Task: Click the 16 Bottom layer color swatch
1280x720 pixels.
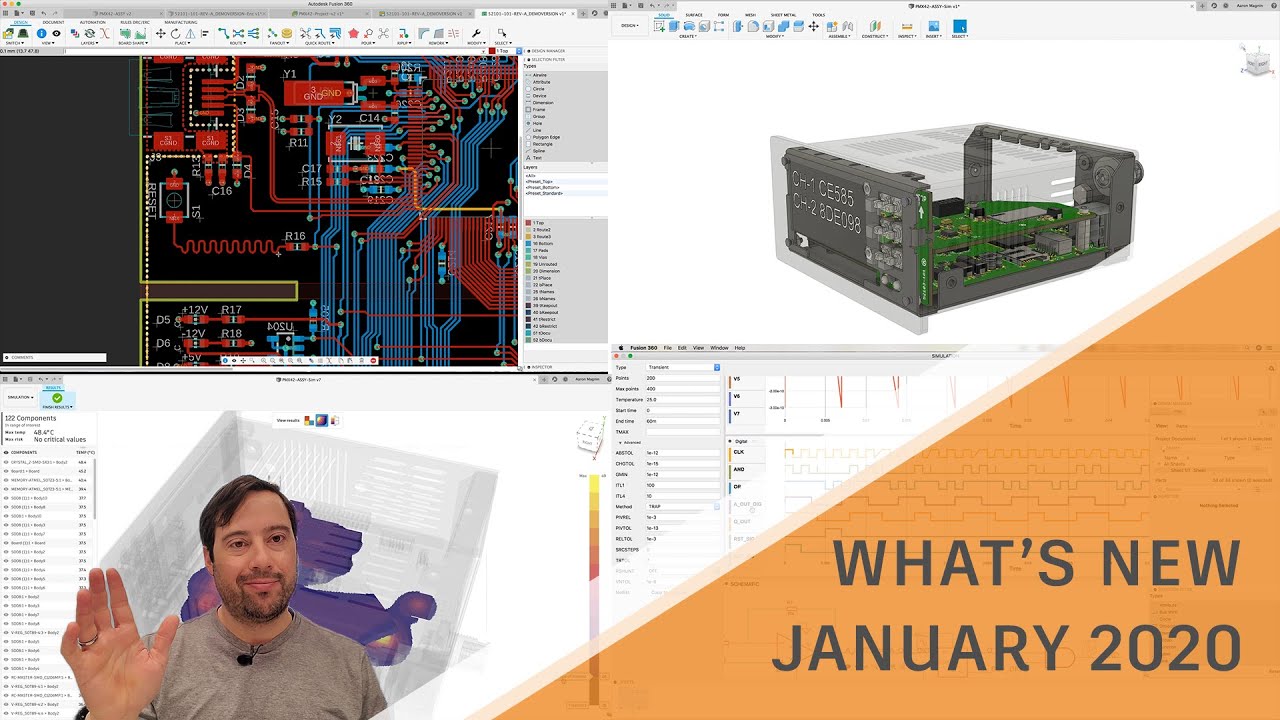Action: click(x=528, y=243)
